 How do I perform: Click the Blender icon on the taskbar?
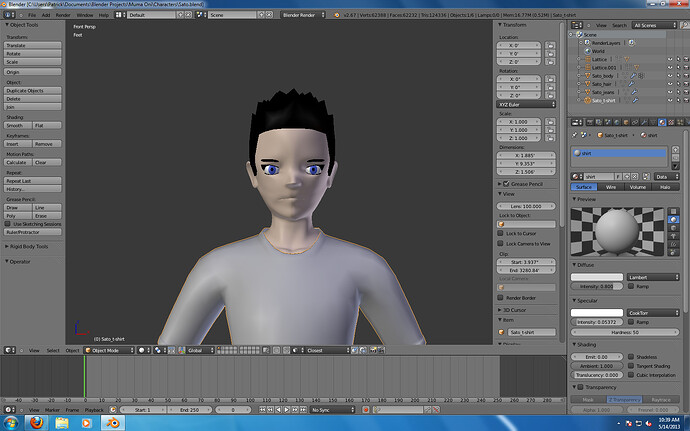click(113, 423)
